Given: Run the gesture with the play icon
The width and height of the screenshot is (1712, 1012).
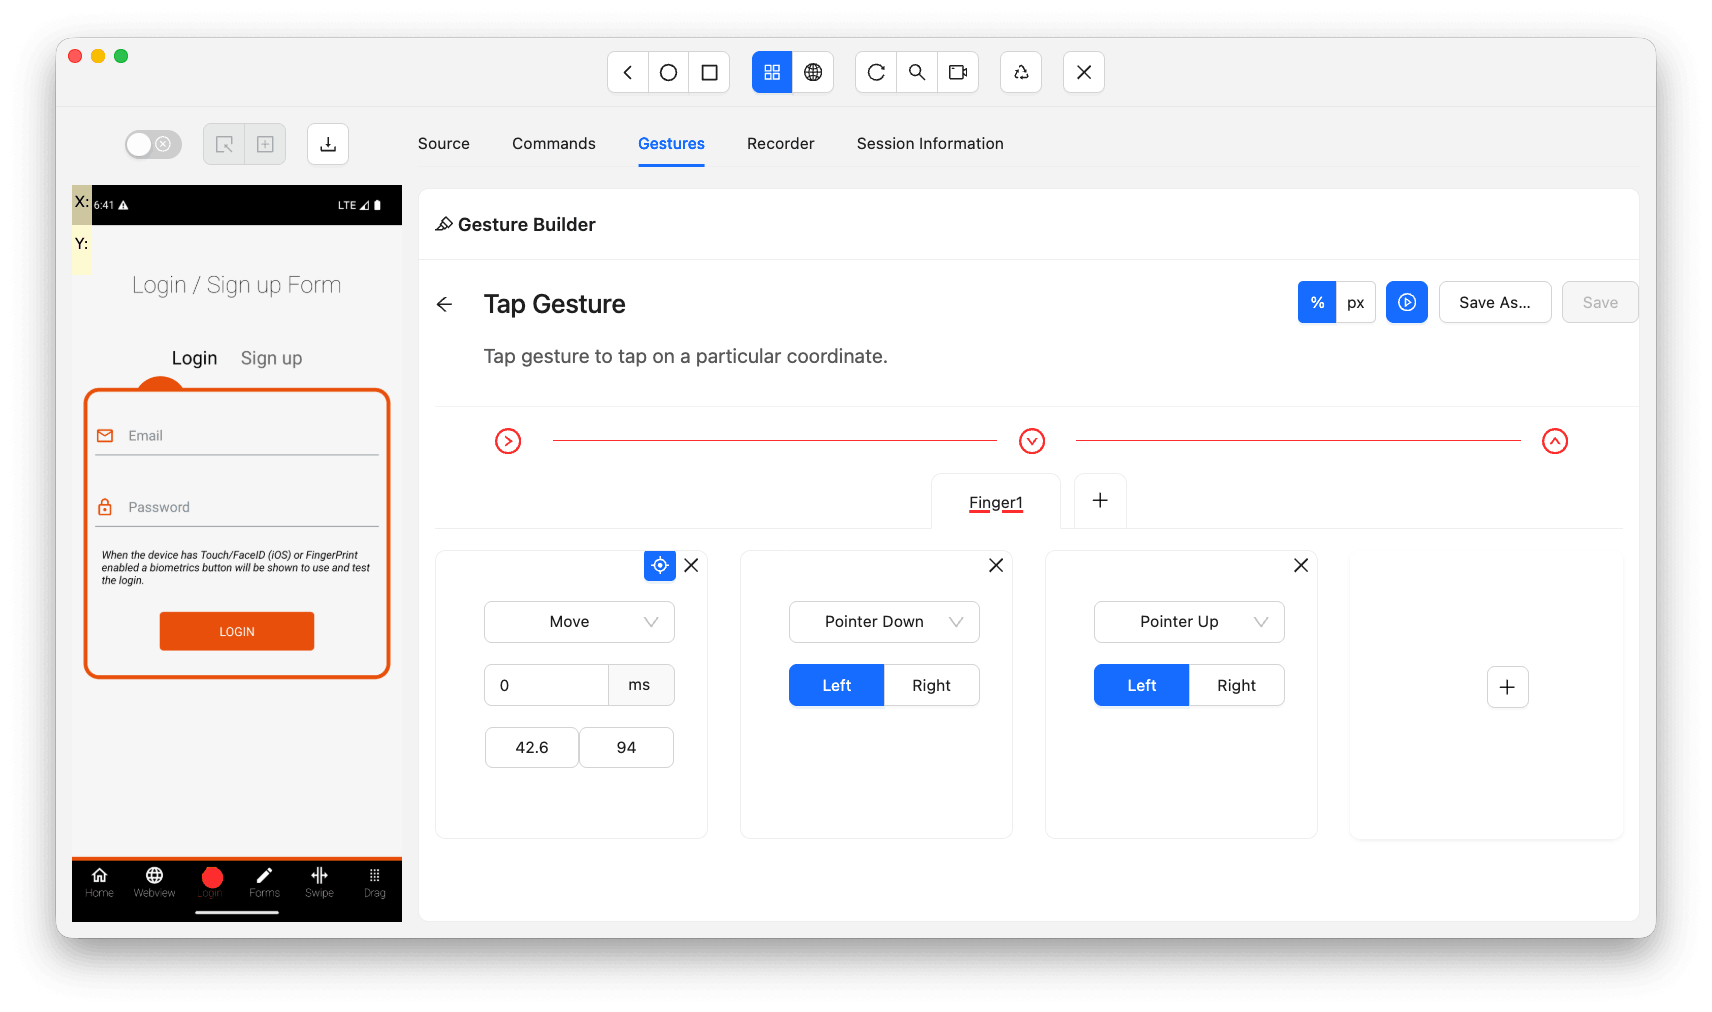Looking at the screenshot, I should (1406, 302).
